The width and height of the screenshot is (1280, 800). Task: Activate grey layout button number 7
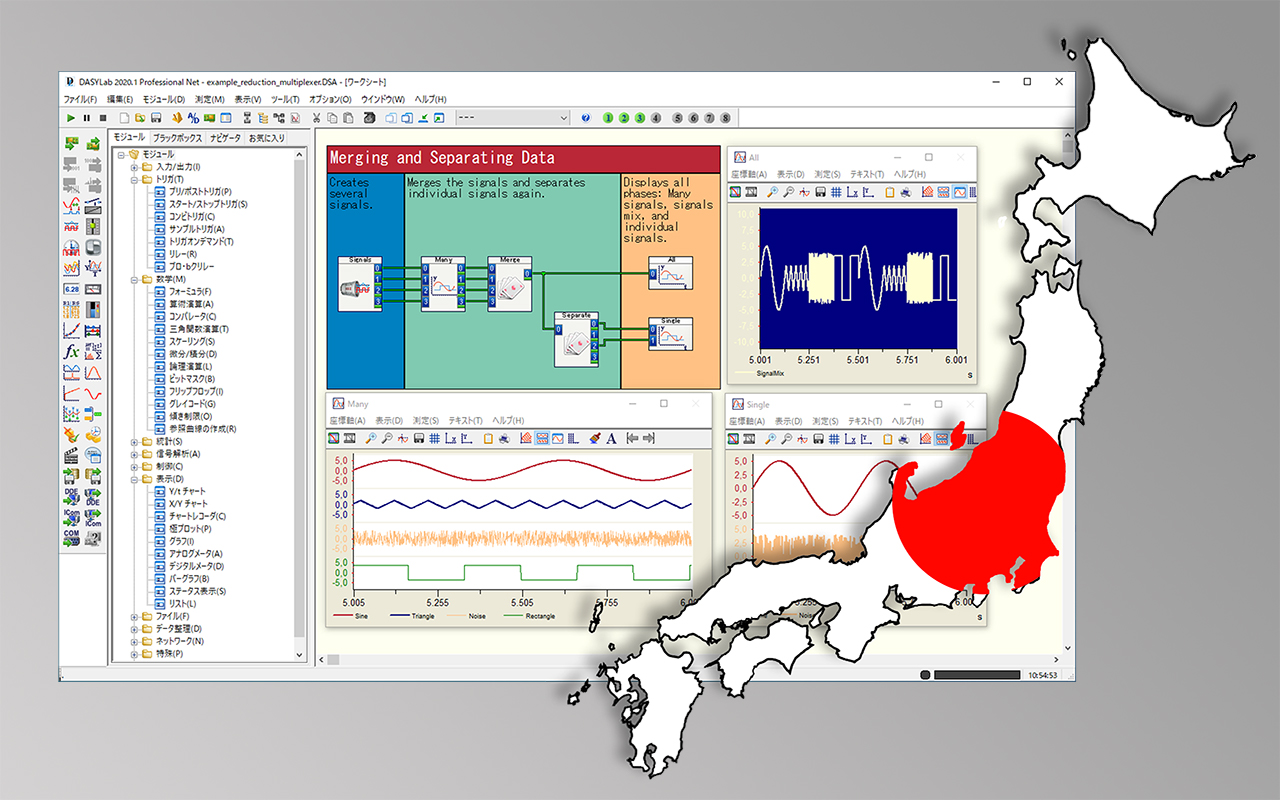(x=710, y=118)
